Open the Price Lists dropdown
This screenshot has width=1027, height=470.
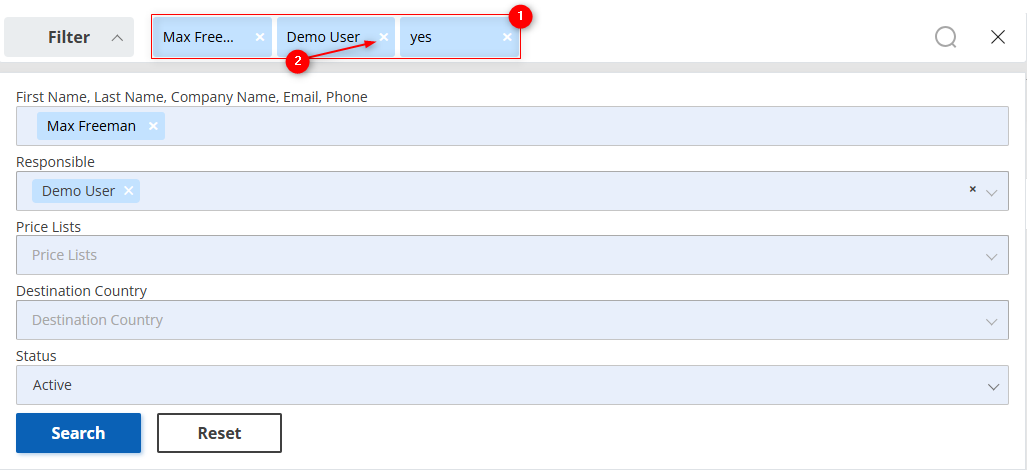512,255
